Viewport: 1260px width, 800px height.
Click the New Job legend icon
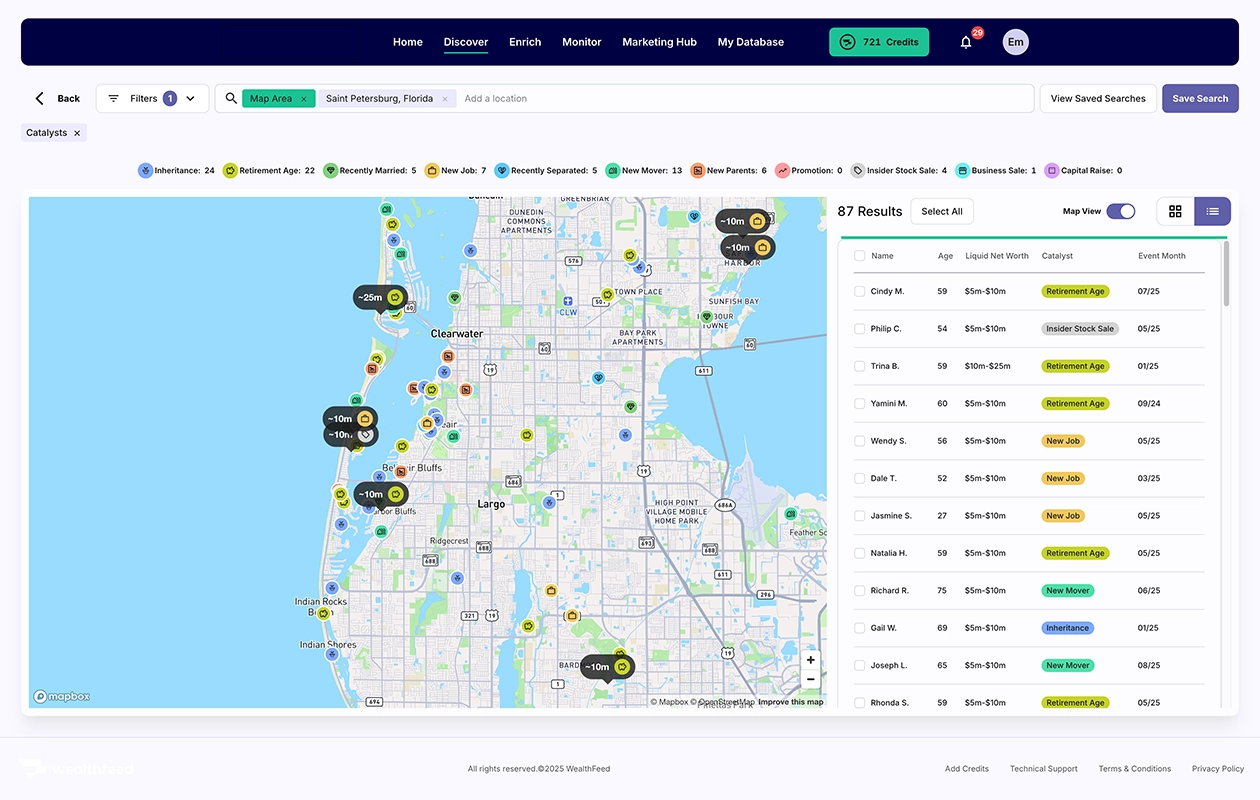tap(432, 171)
